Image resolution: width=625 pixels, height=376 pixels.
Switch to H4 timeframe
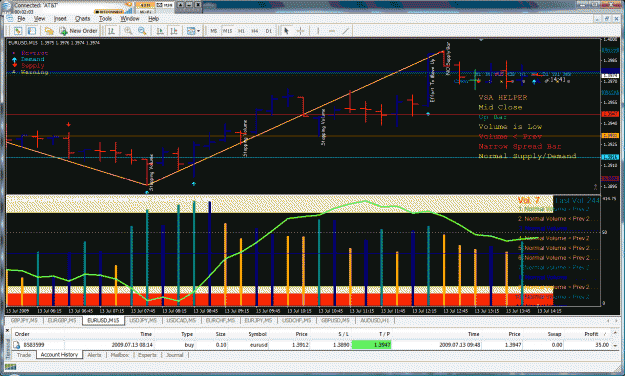tap(255, 31)
